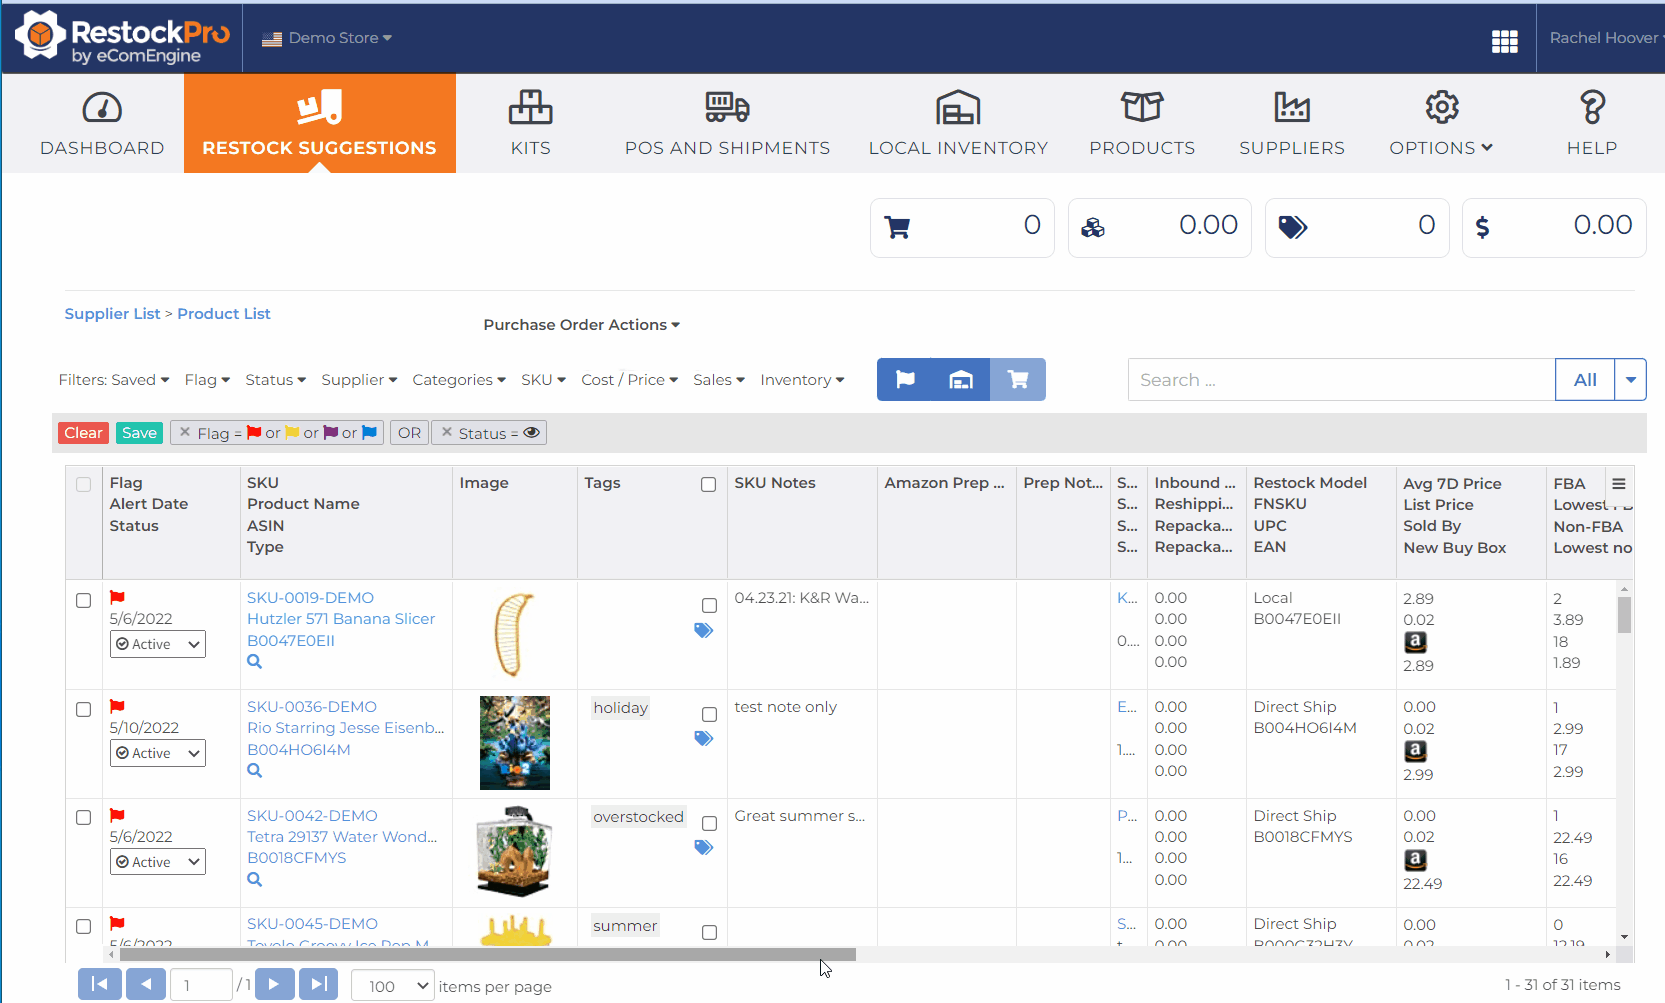The height and width of the screenshot is (1003, 1665).
Task: Open the table column menu icon
Action: [1618, 484]
